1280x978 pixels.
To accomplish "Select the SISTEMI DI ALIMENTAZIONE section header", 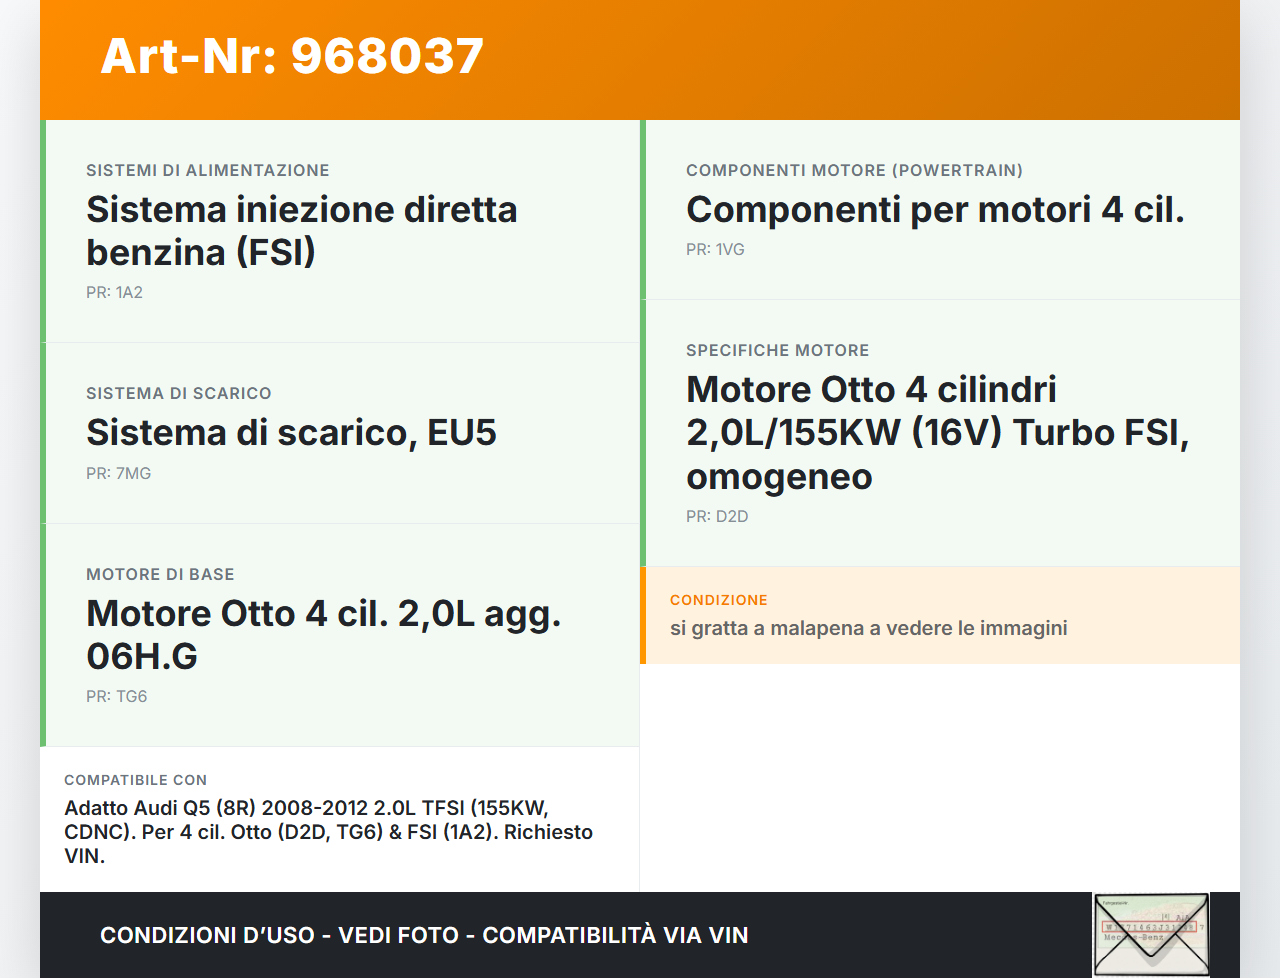I will coord(208,170).
